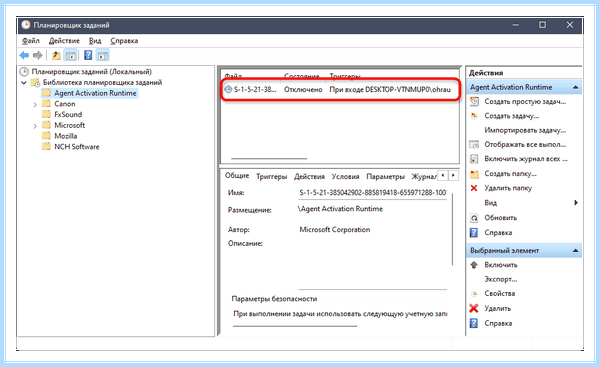600x367 pixels.
Task: Collapse the Agent Activation Runtime actions section
Action: coord(575,87)
